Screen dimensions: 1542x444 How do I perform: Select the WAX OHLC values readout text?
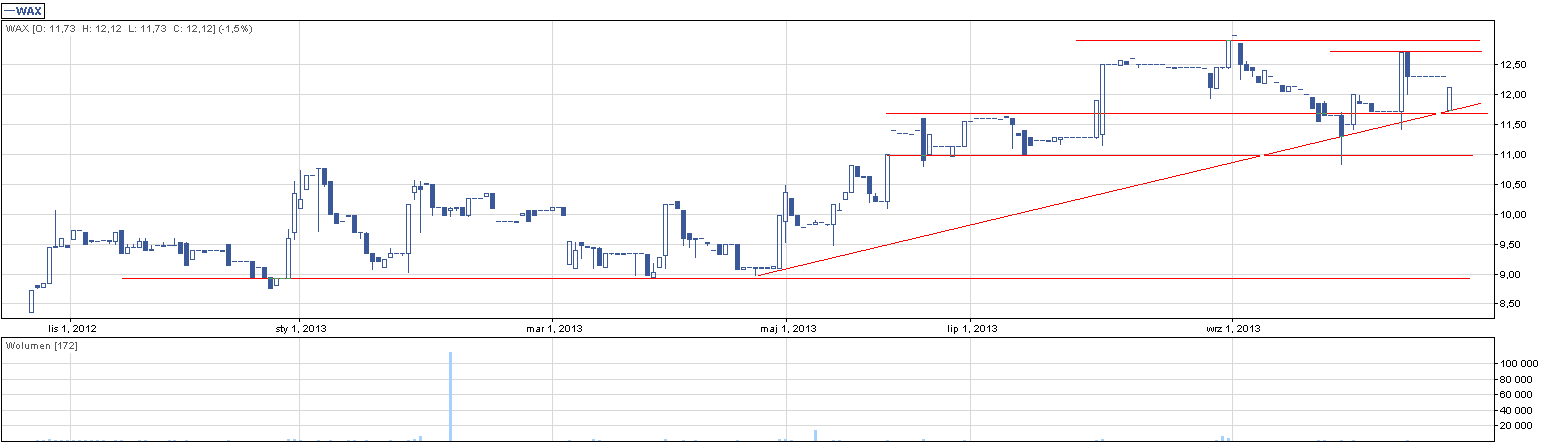pyautogui.click(x=129, y=29)
